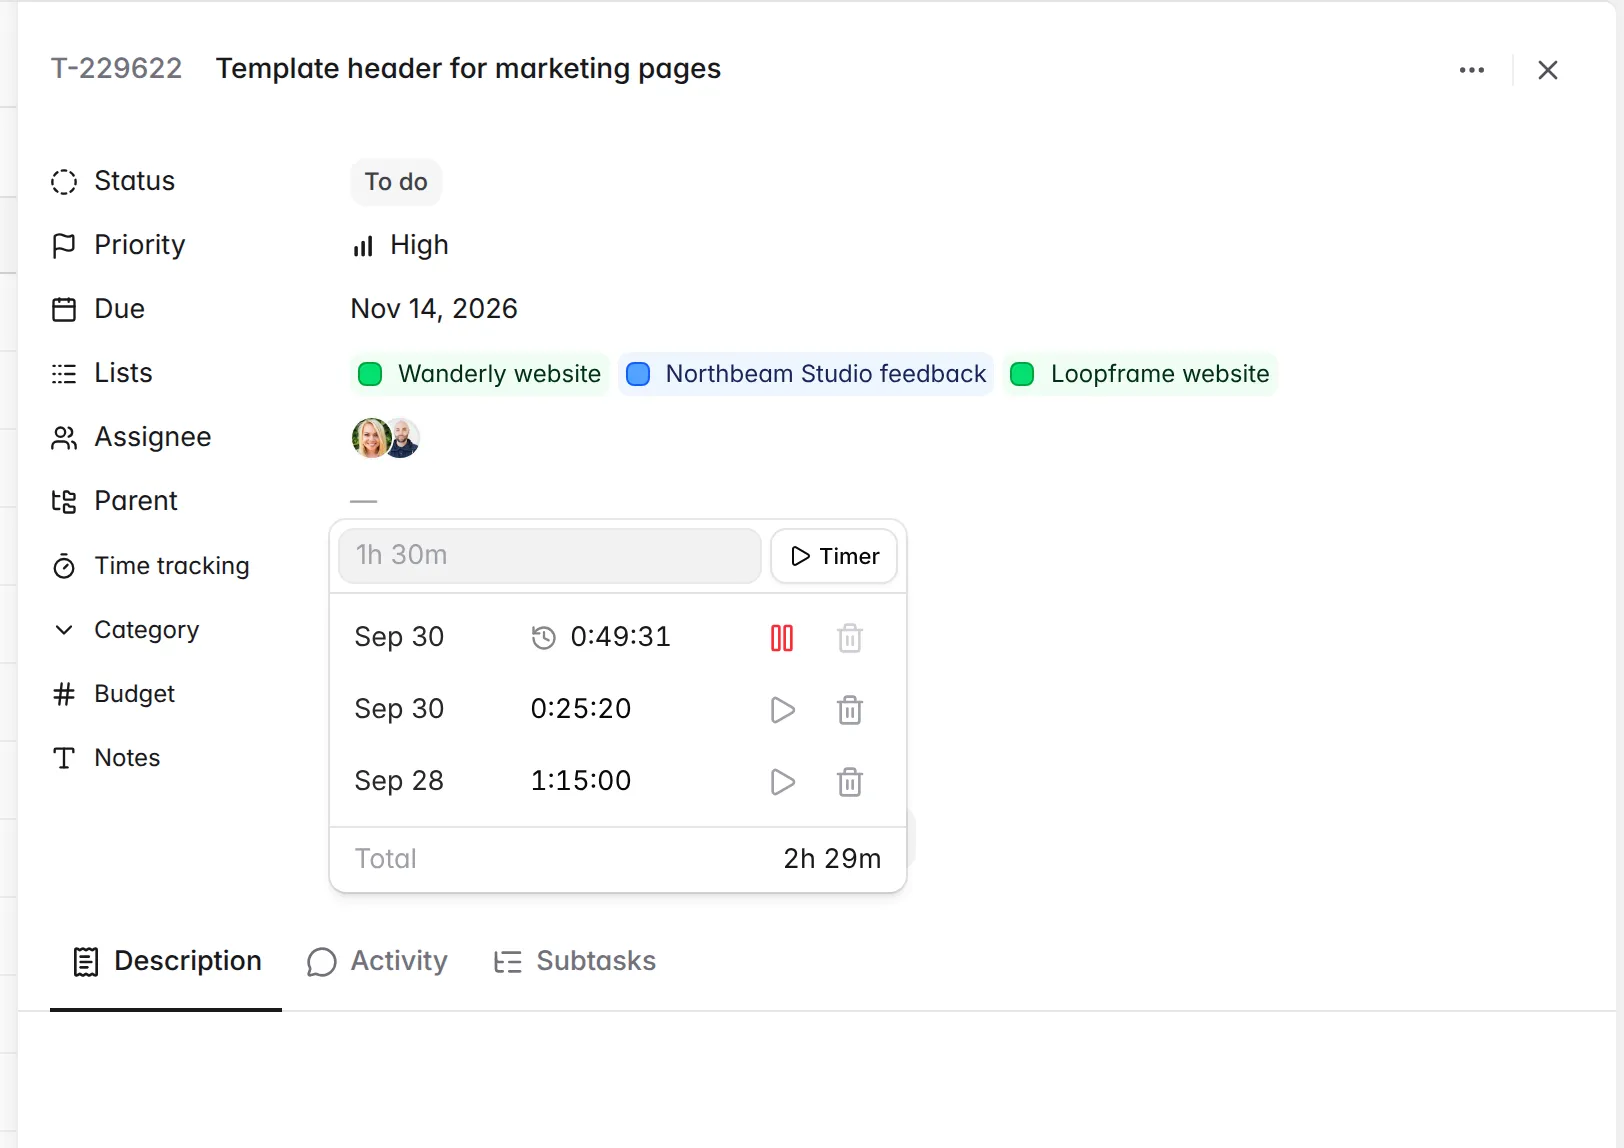Set the empty Parent field dash
The height and width of the screenshot is (1148, 1624).
[x=364, y=501]
